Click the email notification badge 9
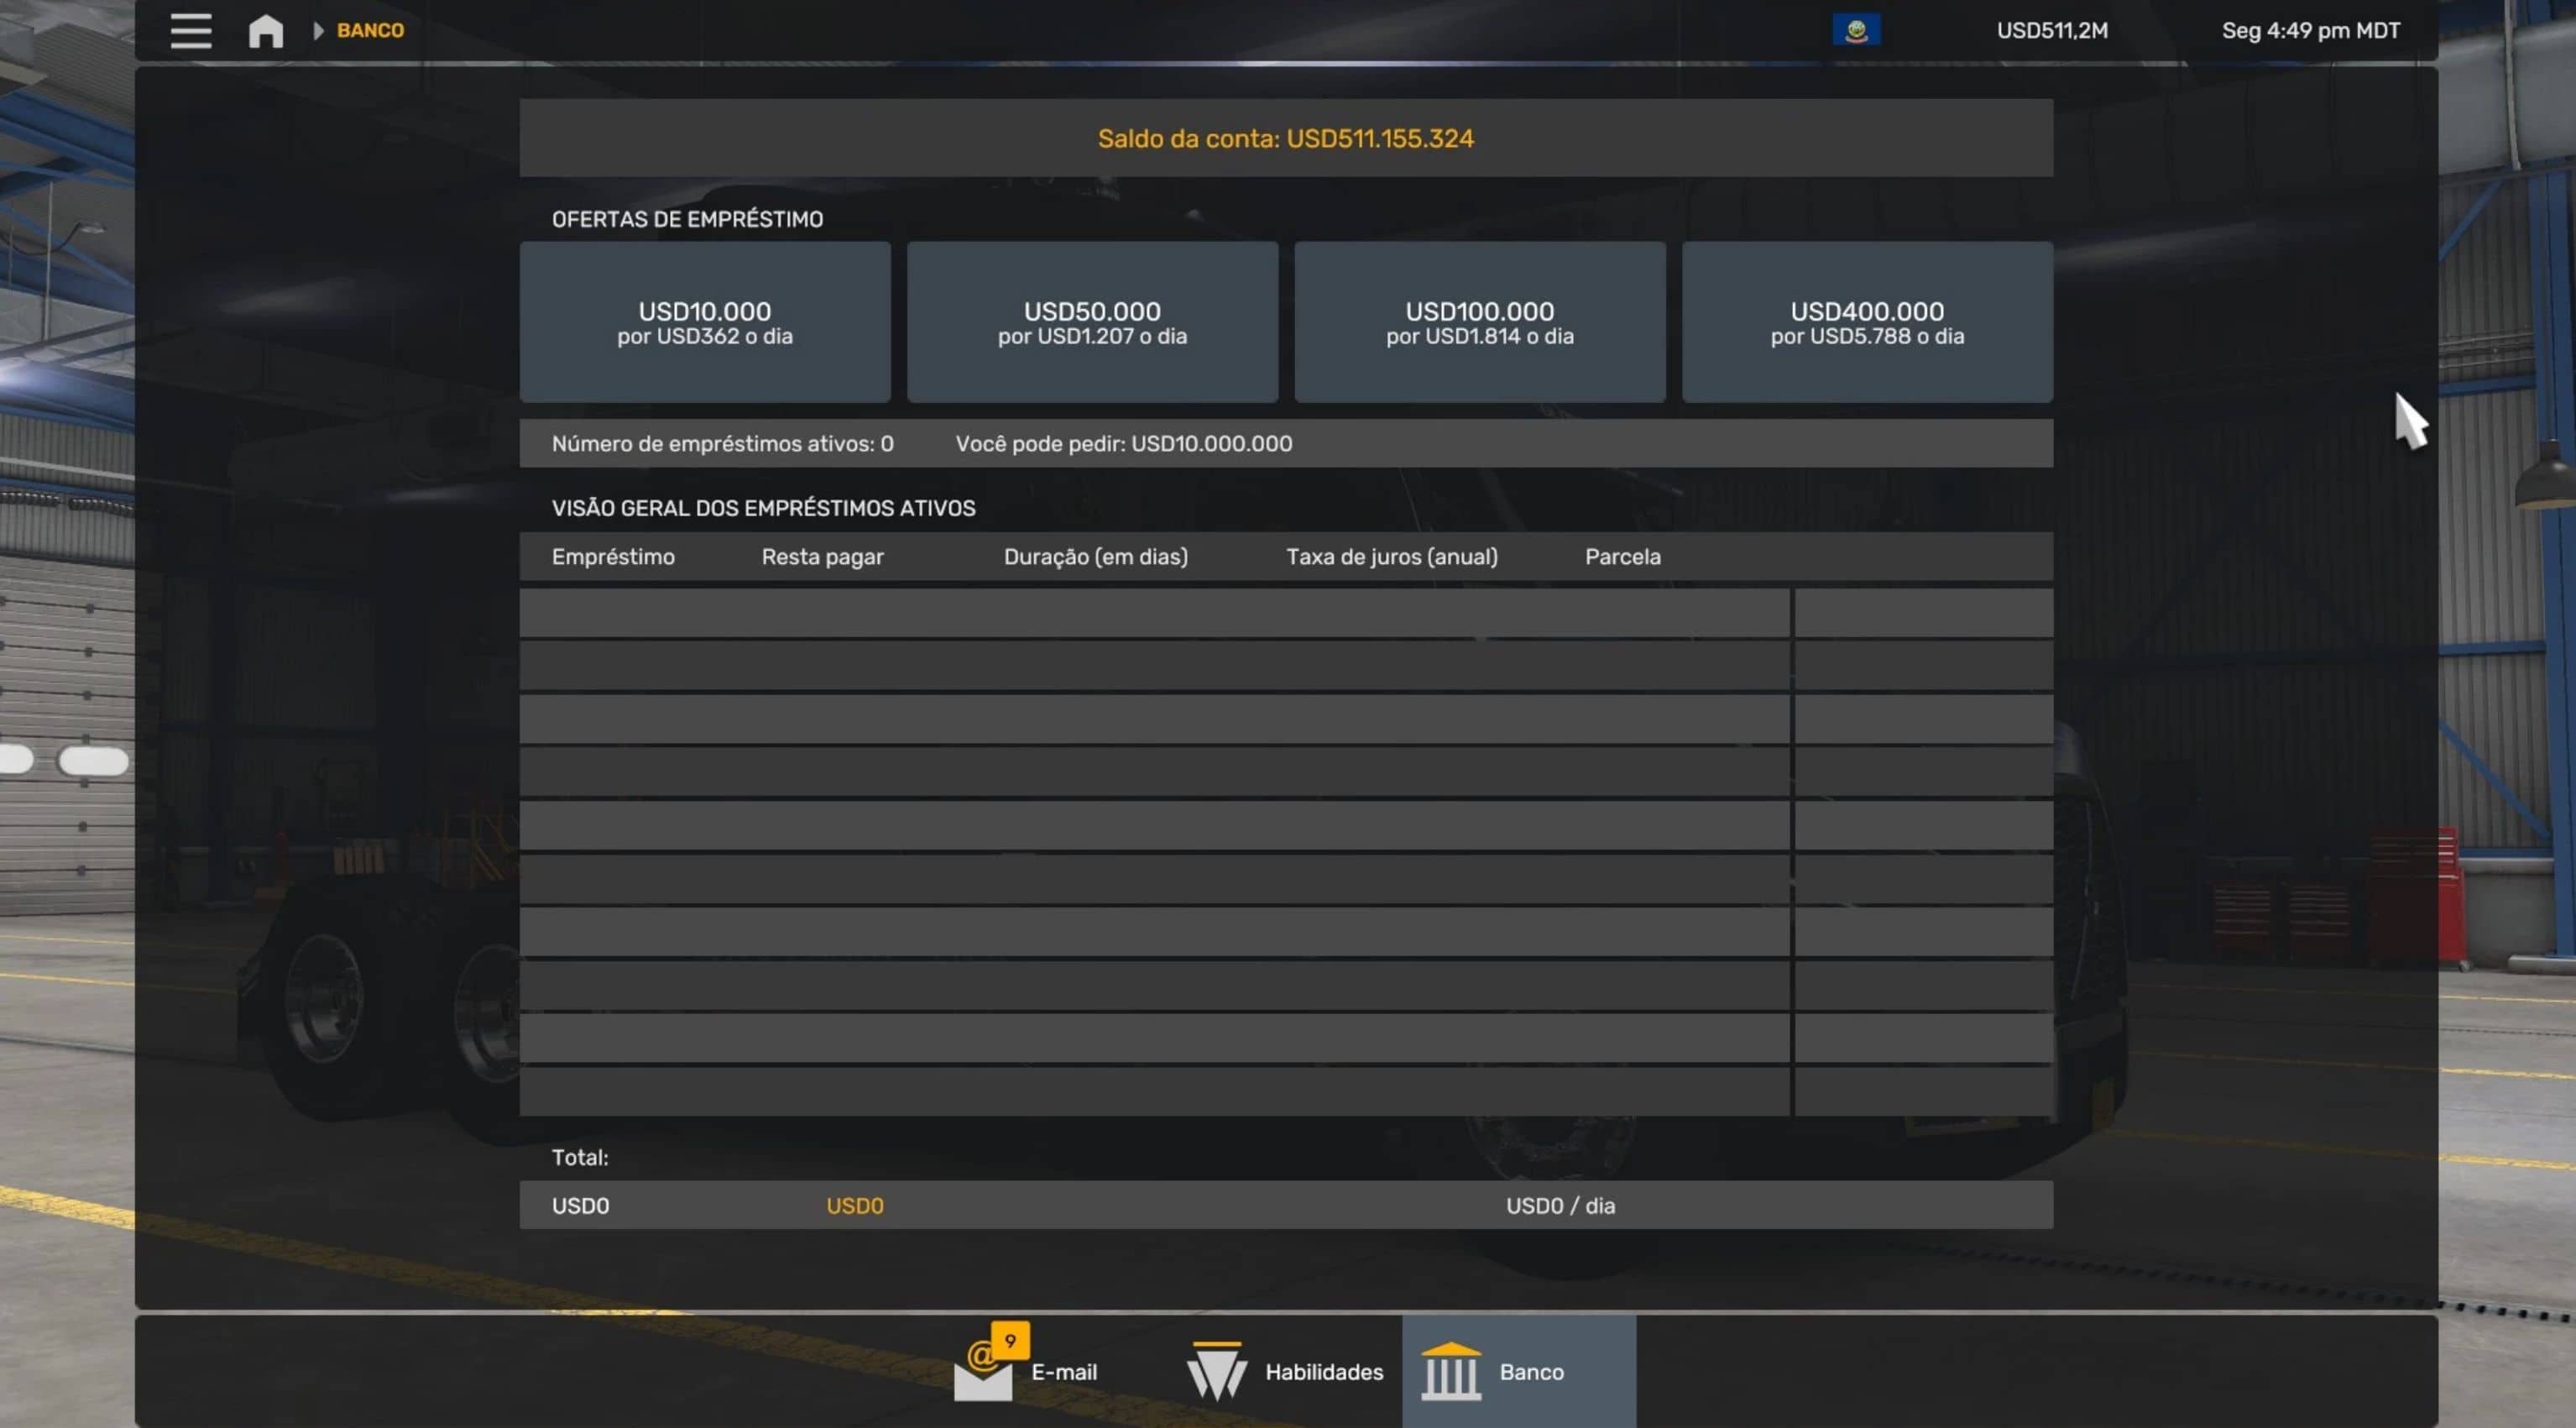This screenshot has width=2576, height=1428. pyautogui.click(x=1010, y=1341)
